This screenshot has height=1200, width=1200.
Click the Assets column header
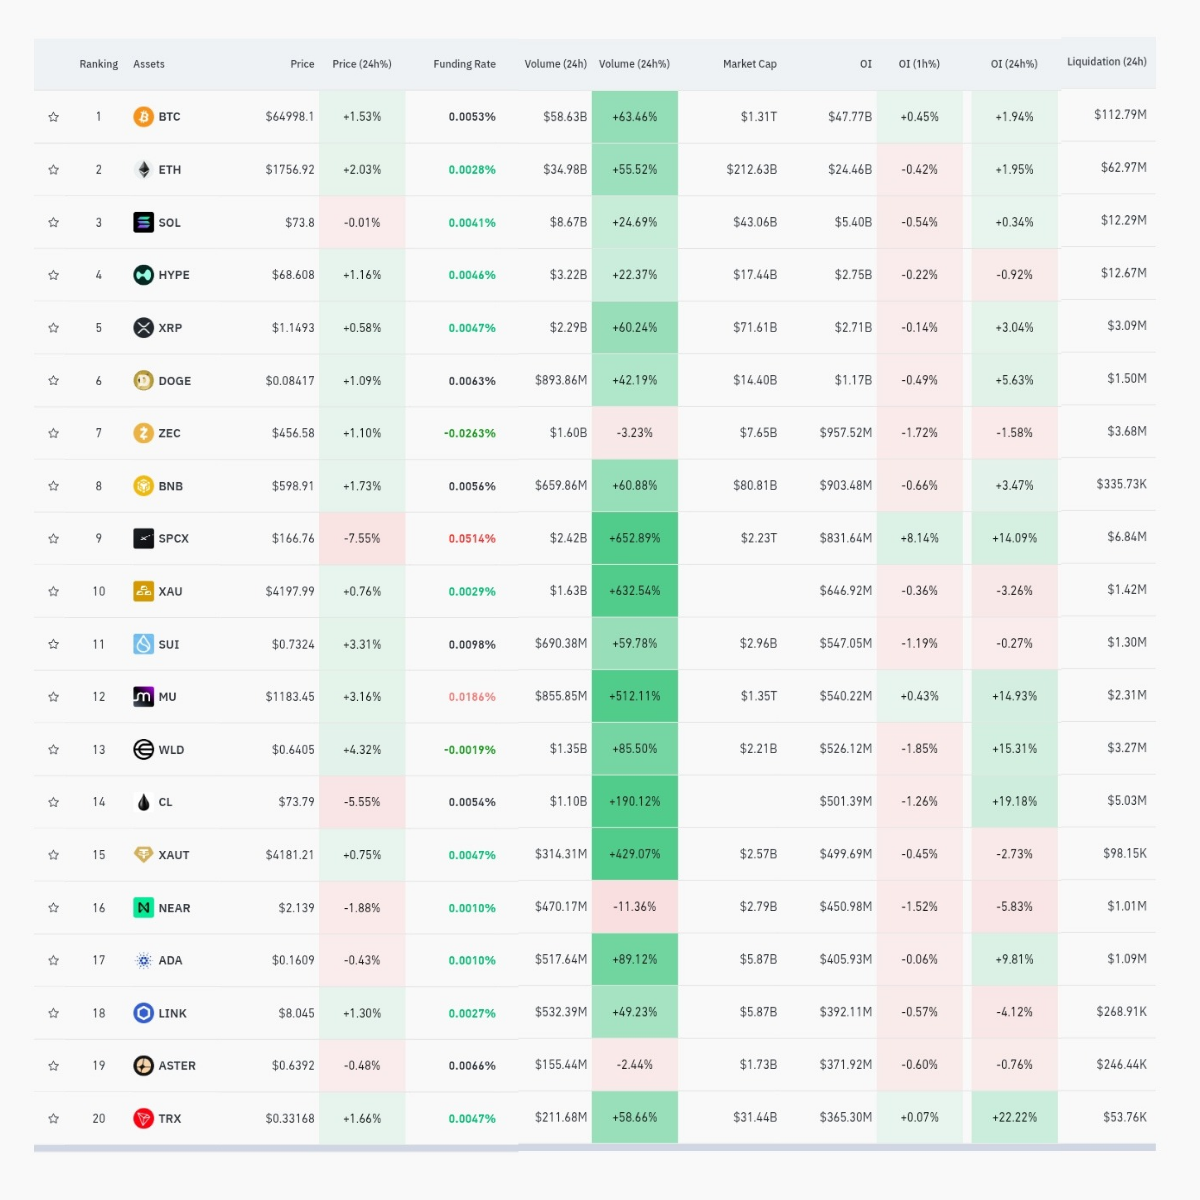(149, 64)
